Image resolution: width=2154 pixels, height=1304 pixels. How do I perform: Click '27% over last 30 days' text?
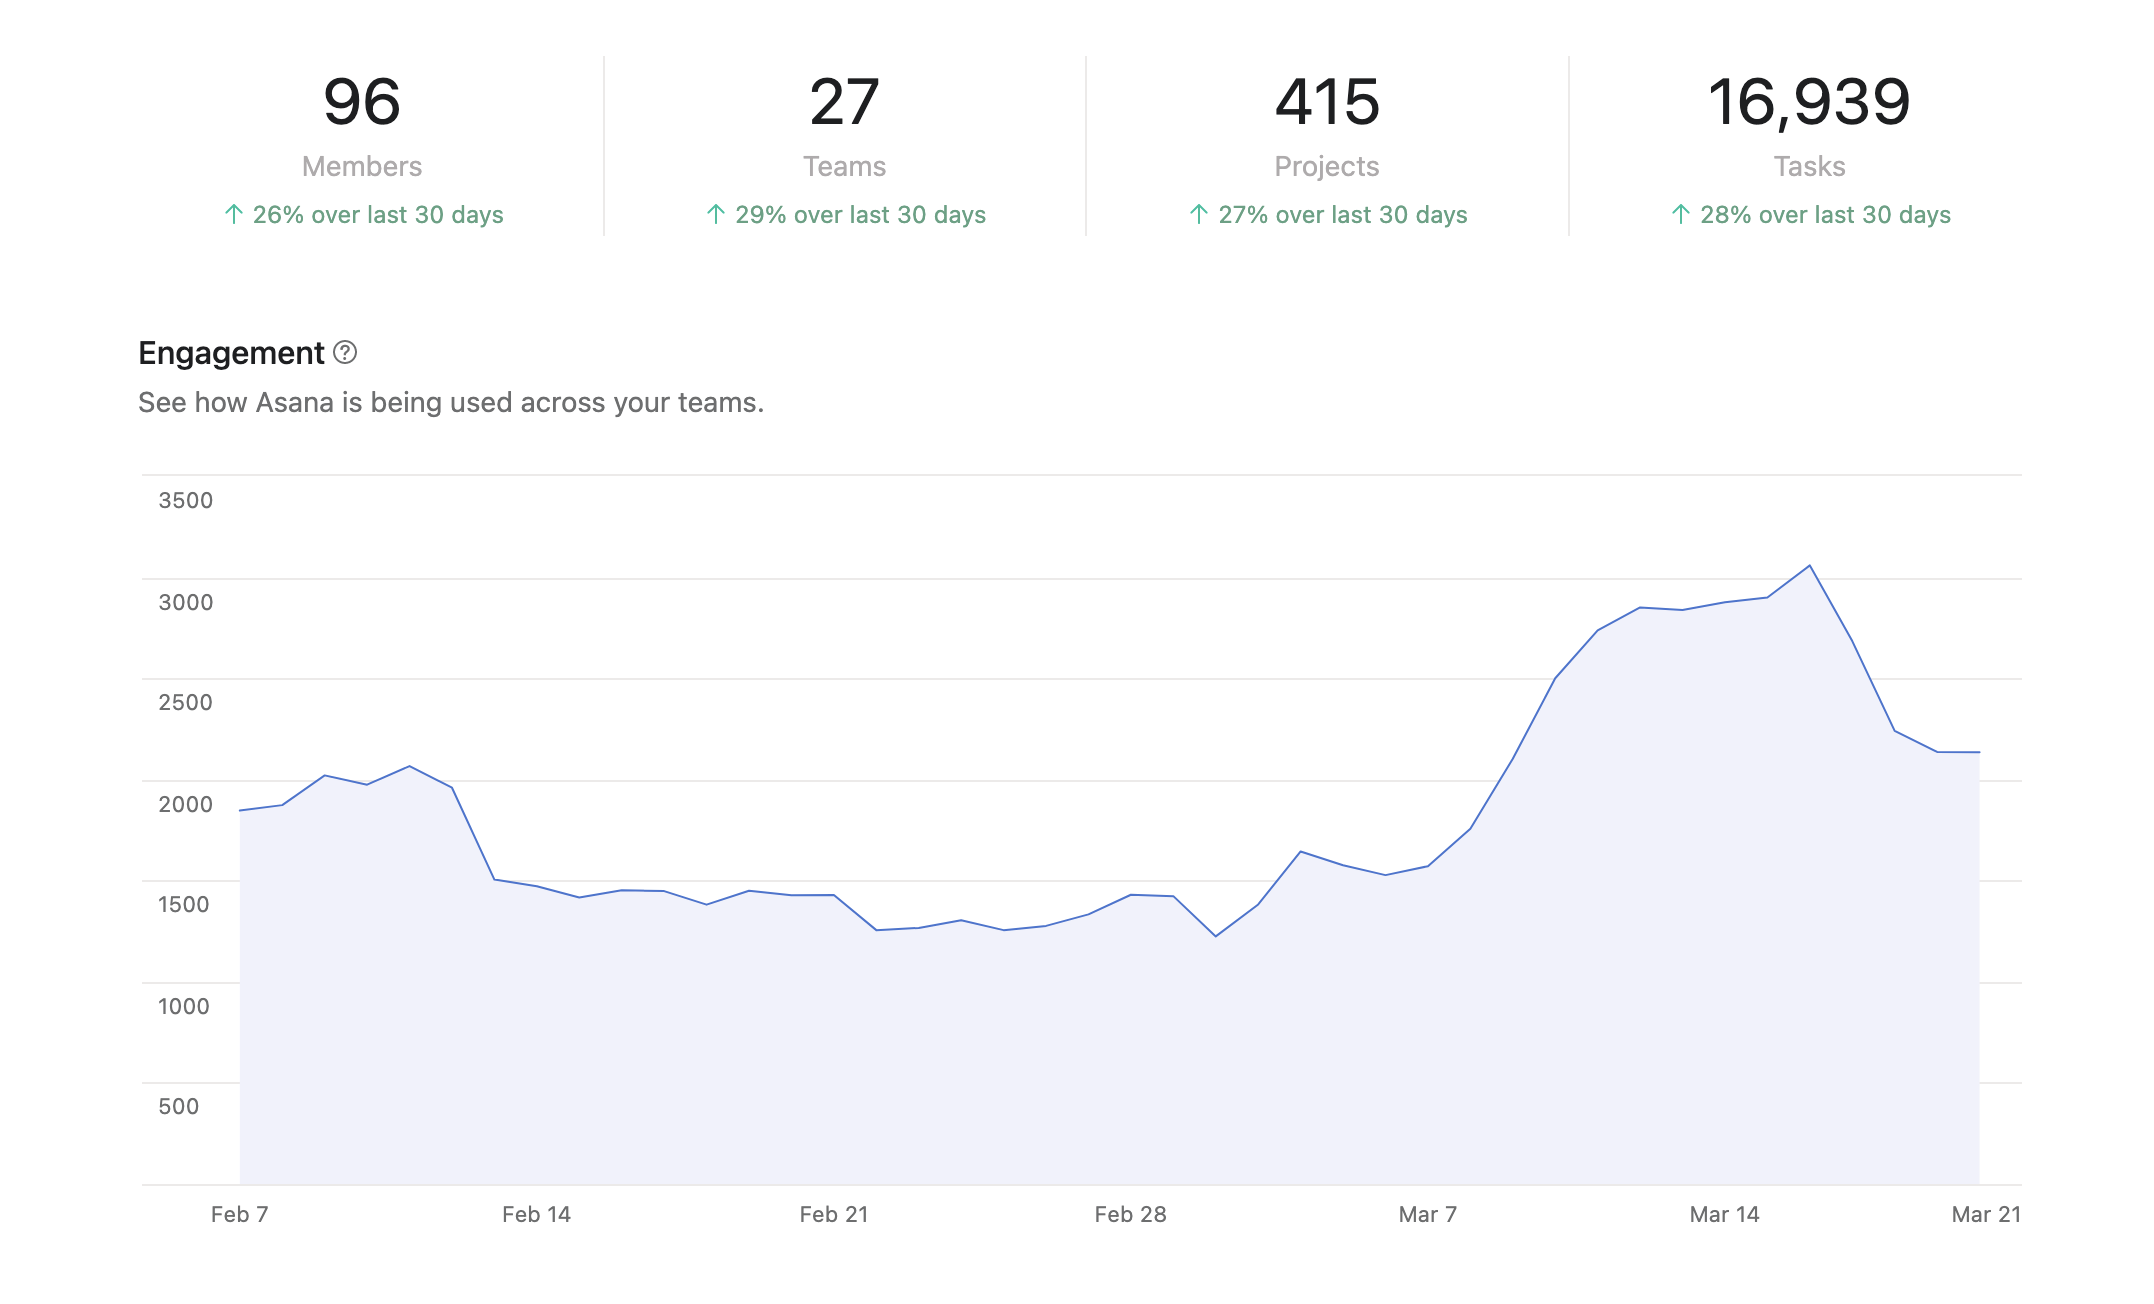click(x=1343, y=215)
